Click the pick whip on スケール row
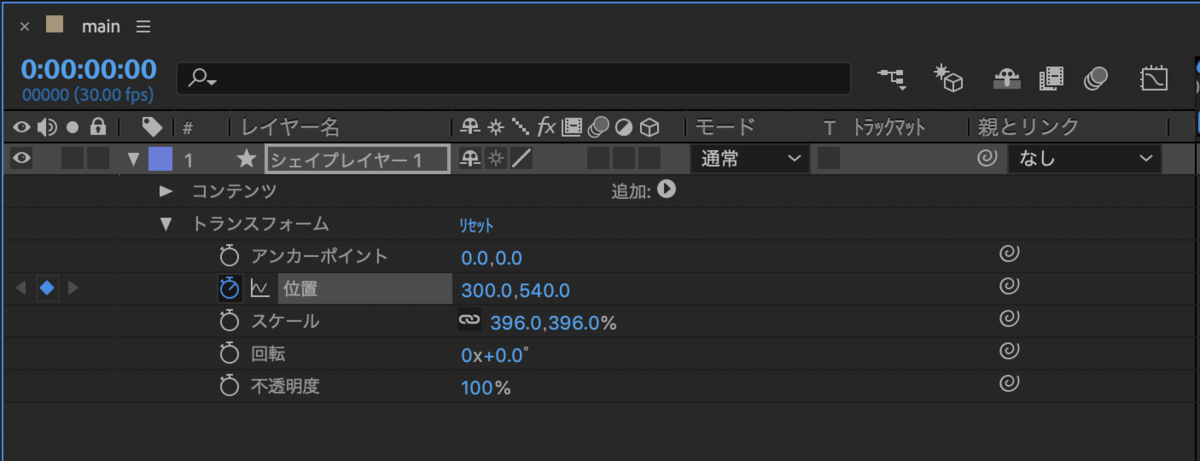The height and width of the screenshot is (461, 1200). pos(1009,320)
